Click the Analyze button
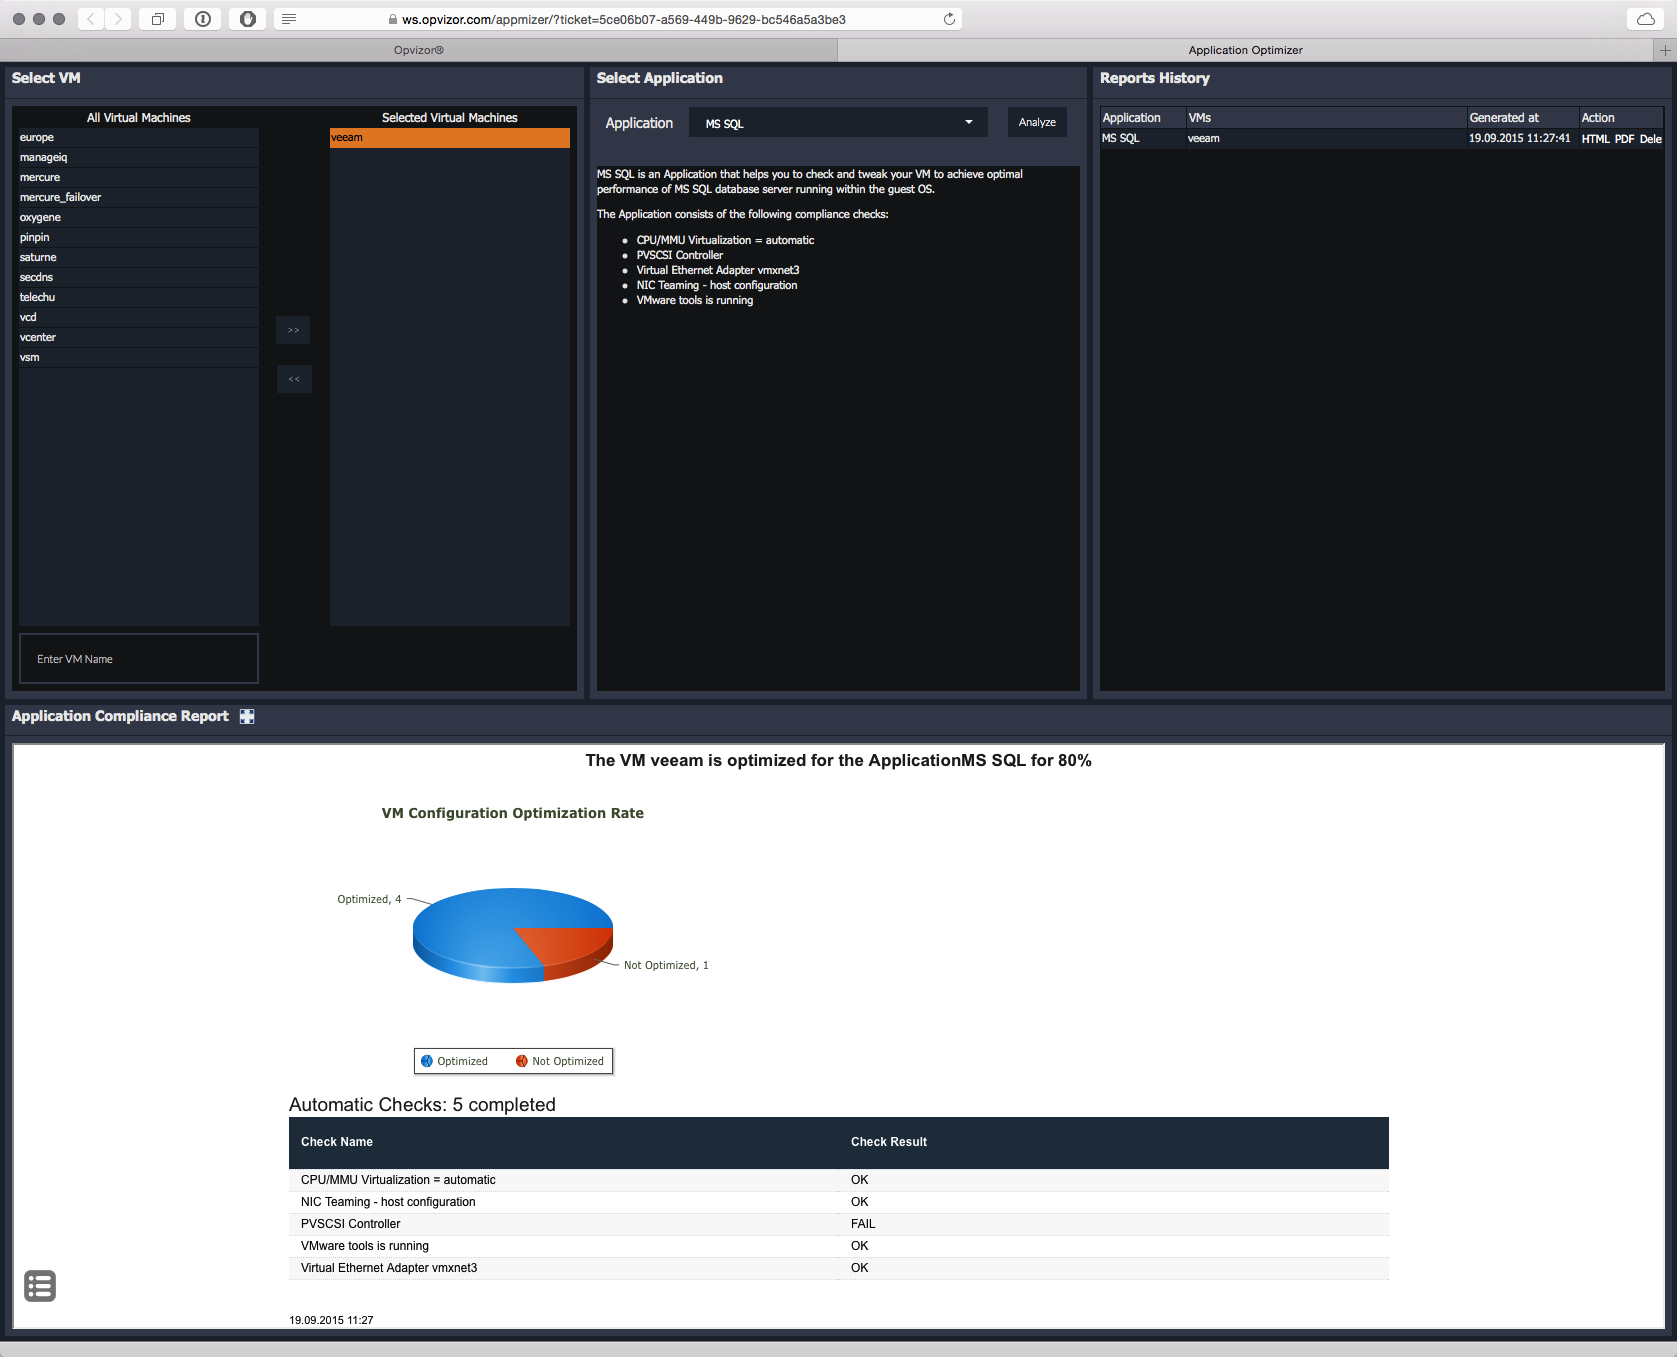 (x=1037, y=122)
